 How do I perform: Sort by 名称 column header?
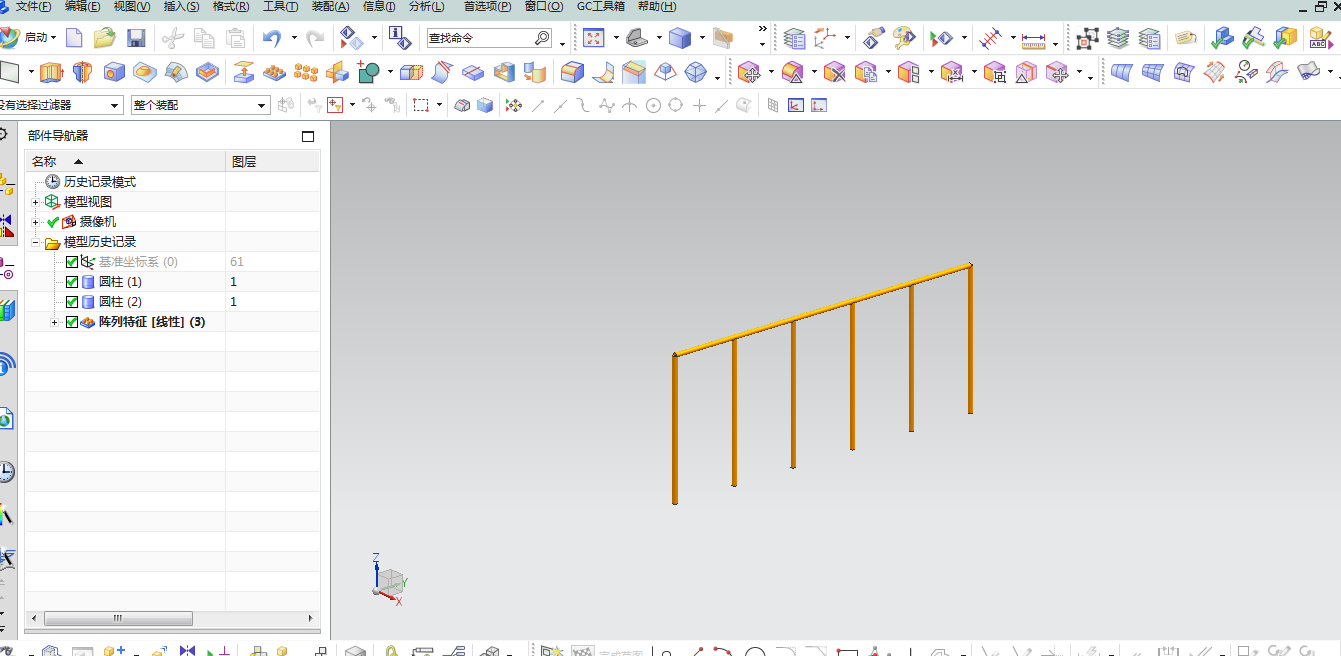pyautogui.click(x=125, y=162)
